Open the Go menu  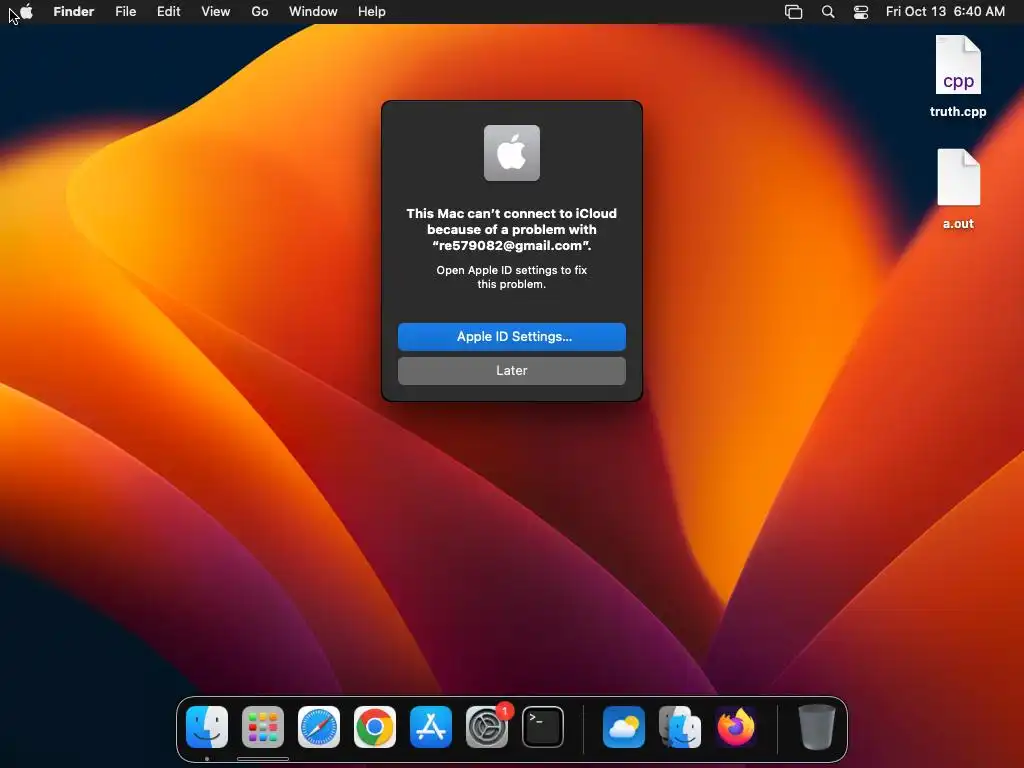[260, 11]
